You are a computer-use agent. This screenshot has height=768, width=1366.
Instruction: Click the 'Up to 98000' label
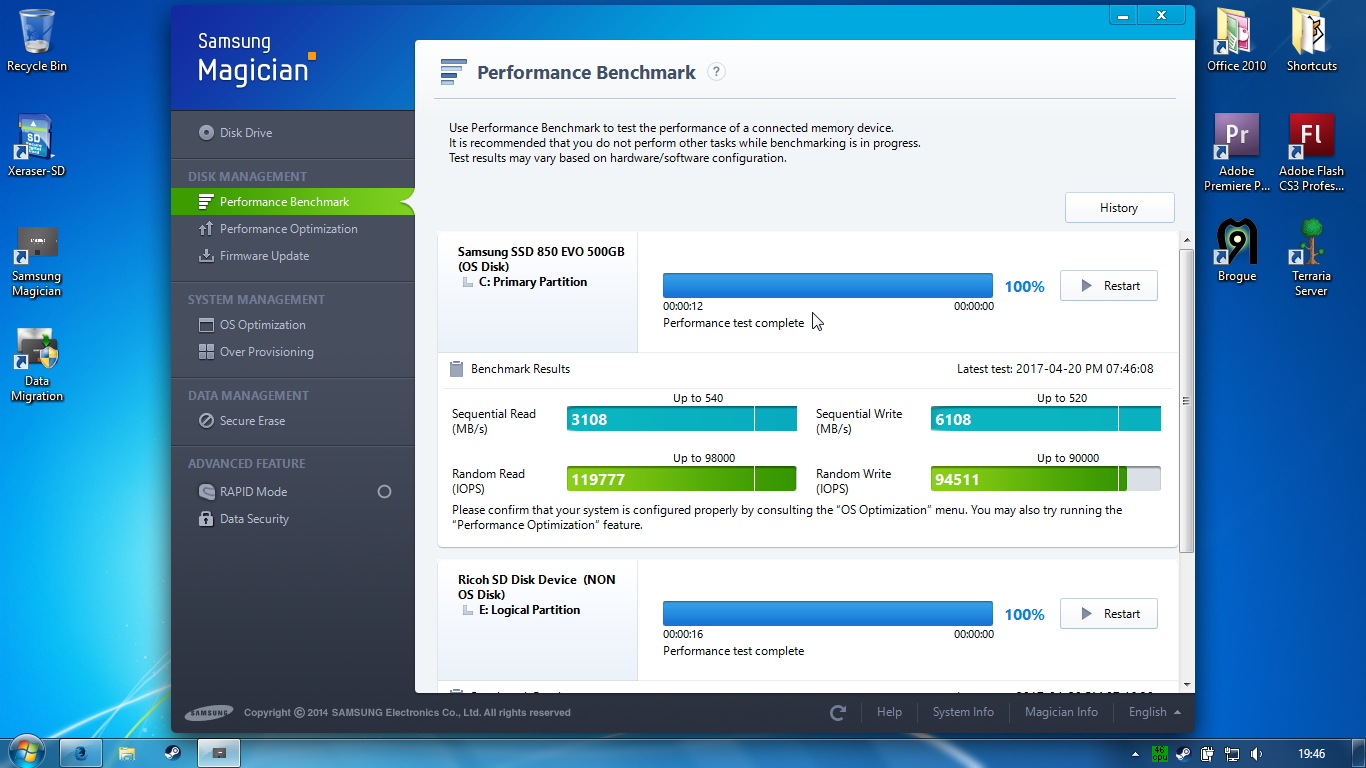coord(704,458)
